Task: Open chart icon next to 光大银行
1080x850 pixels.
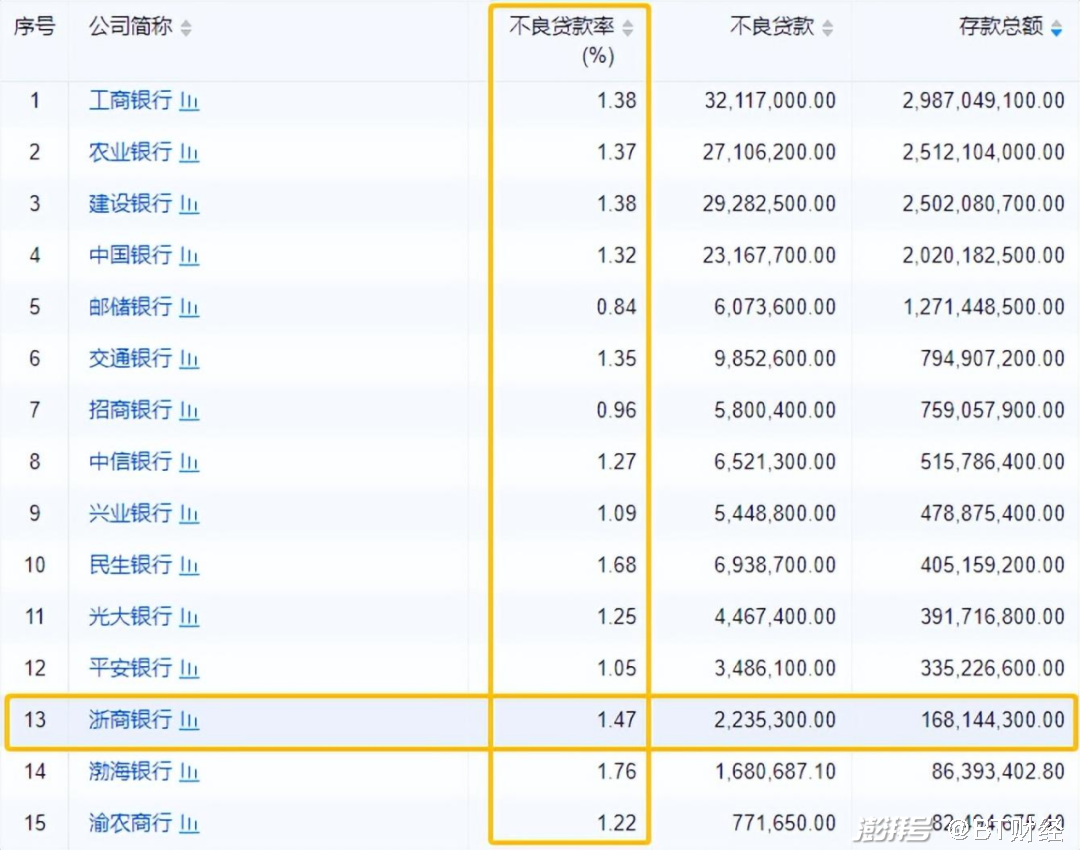Action: pos(189,617)
